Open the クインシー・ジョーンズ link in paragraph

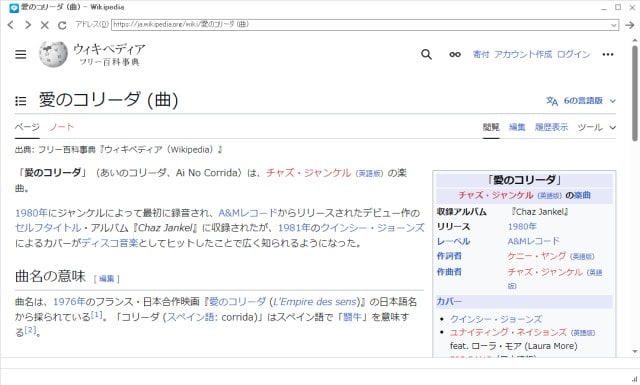click(x=372, y=228)
